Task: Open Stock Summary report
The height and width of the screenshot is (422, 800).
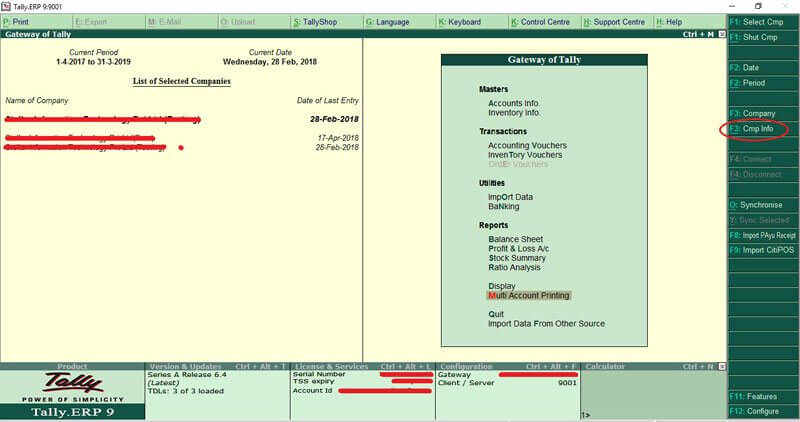Action: [517, 258]
